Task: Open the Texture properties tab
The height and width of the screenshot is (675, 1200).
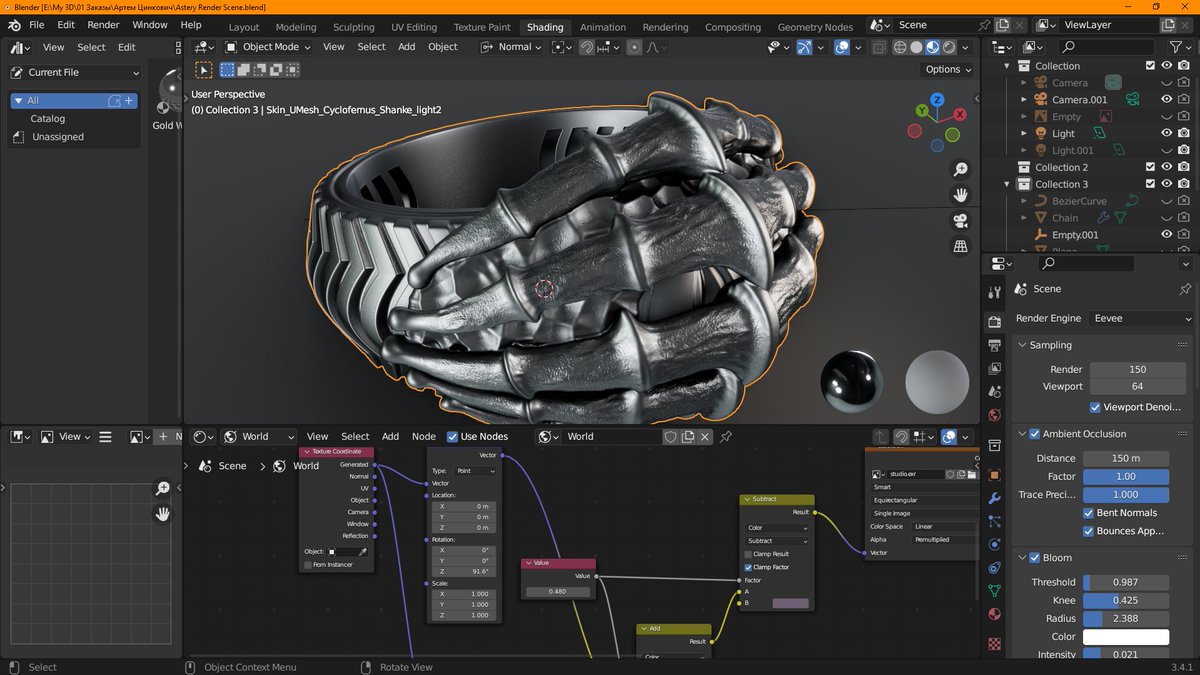Action: tap(994, 643)
